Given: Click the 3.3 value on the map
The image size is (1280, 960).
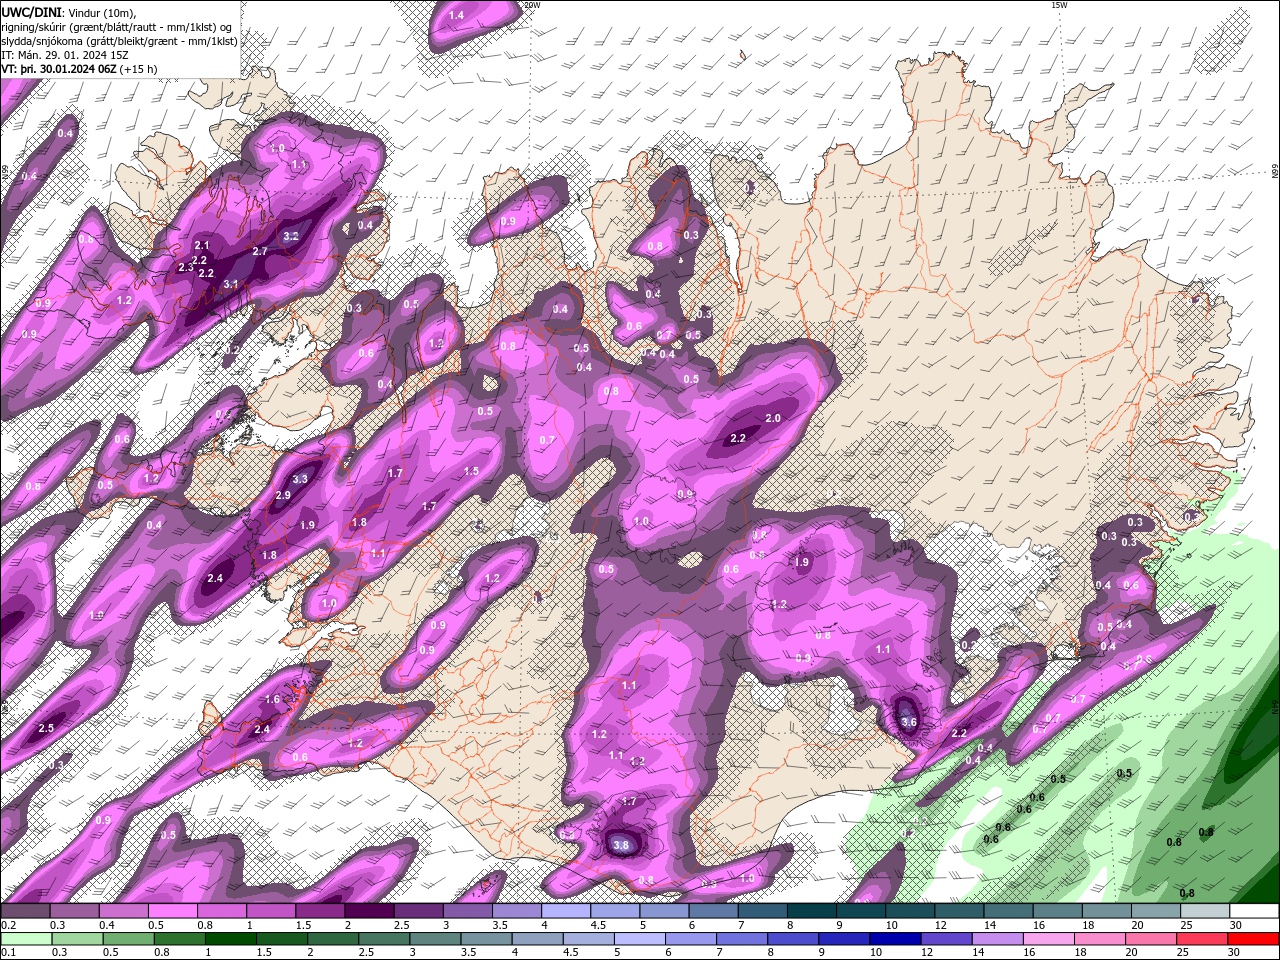Looking at the screenshot, I should pos(300,480).
